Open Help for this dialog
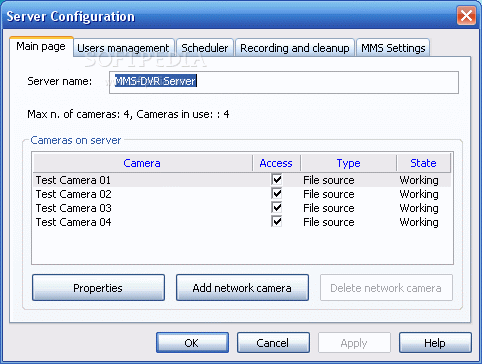 435,343
